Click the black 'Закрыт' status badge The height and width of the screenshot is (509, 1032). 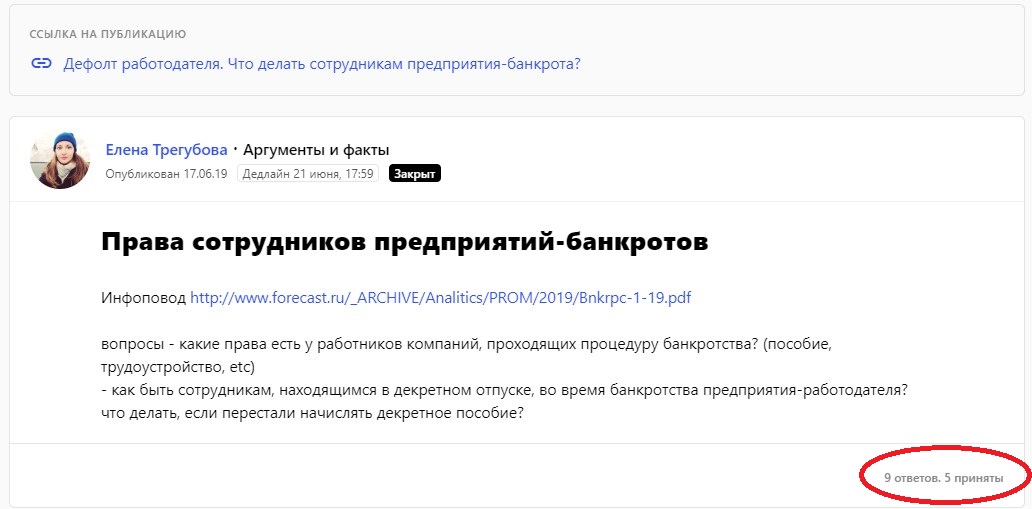tap(414, 174)
